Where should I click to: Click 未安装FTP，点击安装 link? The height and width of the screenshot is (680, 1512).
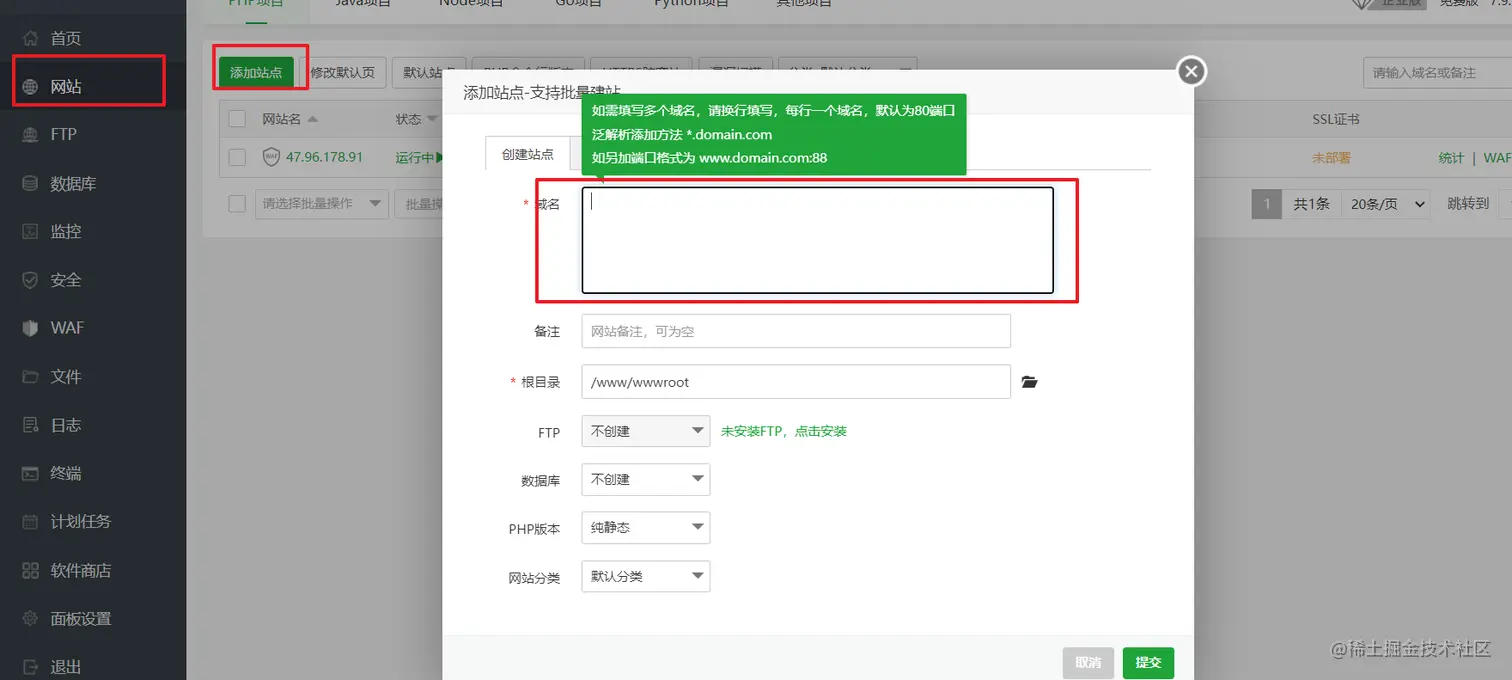784,431
